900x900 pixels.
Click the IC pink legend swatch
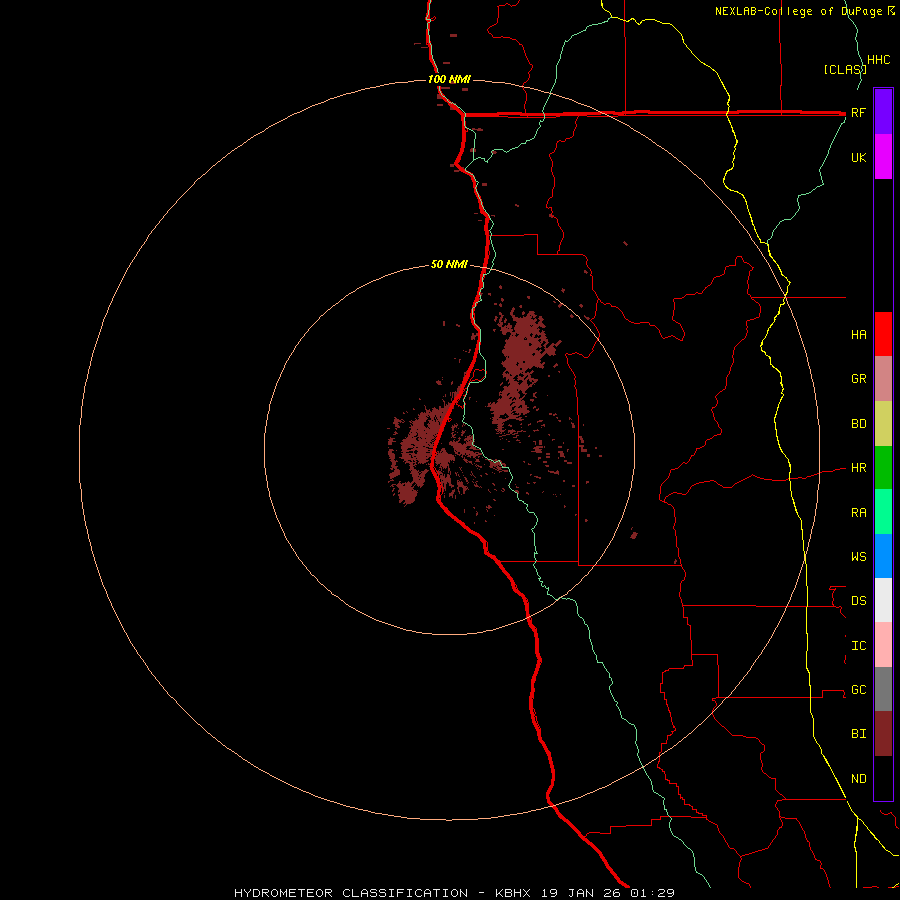pyautogui.click(x=883, y=645)
